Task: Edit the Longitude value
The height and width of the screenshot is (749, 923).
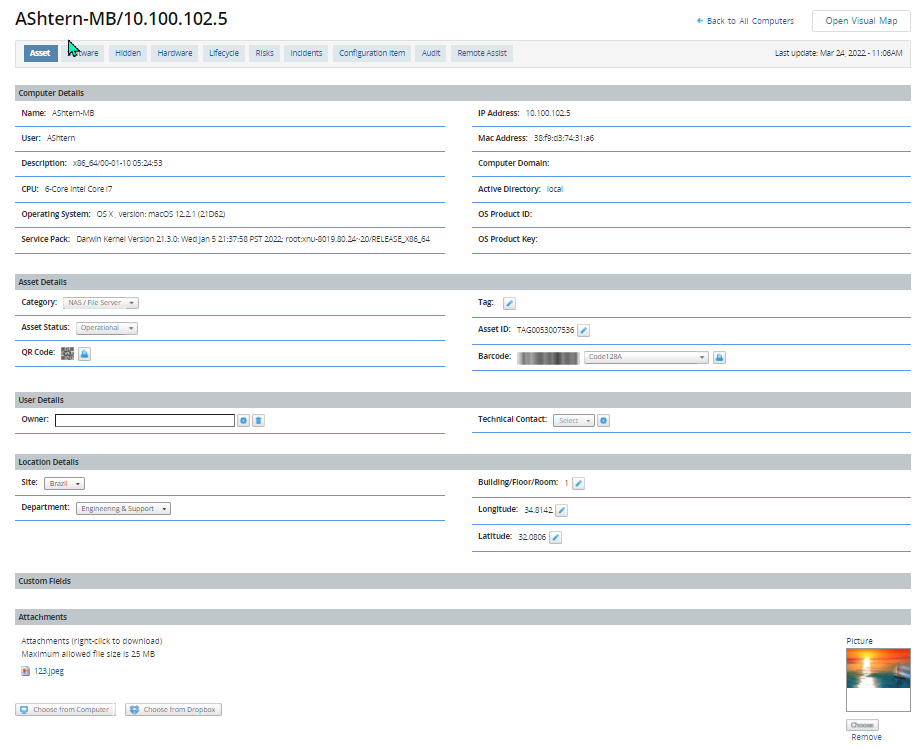Action: pos(561,510)
